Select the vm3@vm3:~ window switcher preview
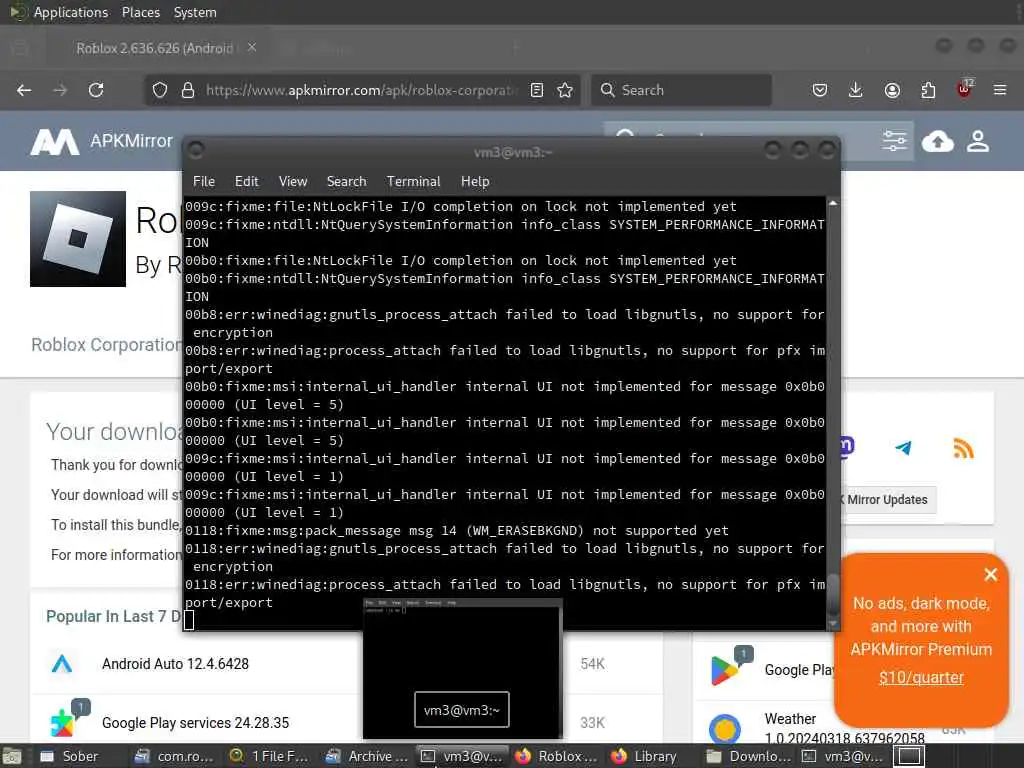Viewport: 1024px width, 768px height. 462,669
